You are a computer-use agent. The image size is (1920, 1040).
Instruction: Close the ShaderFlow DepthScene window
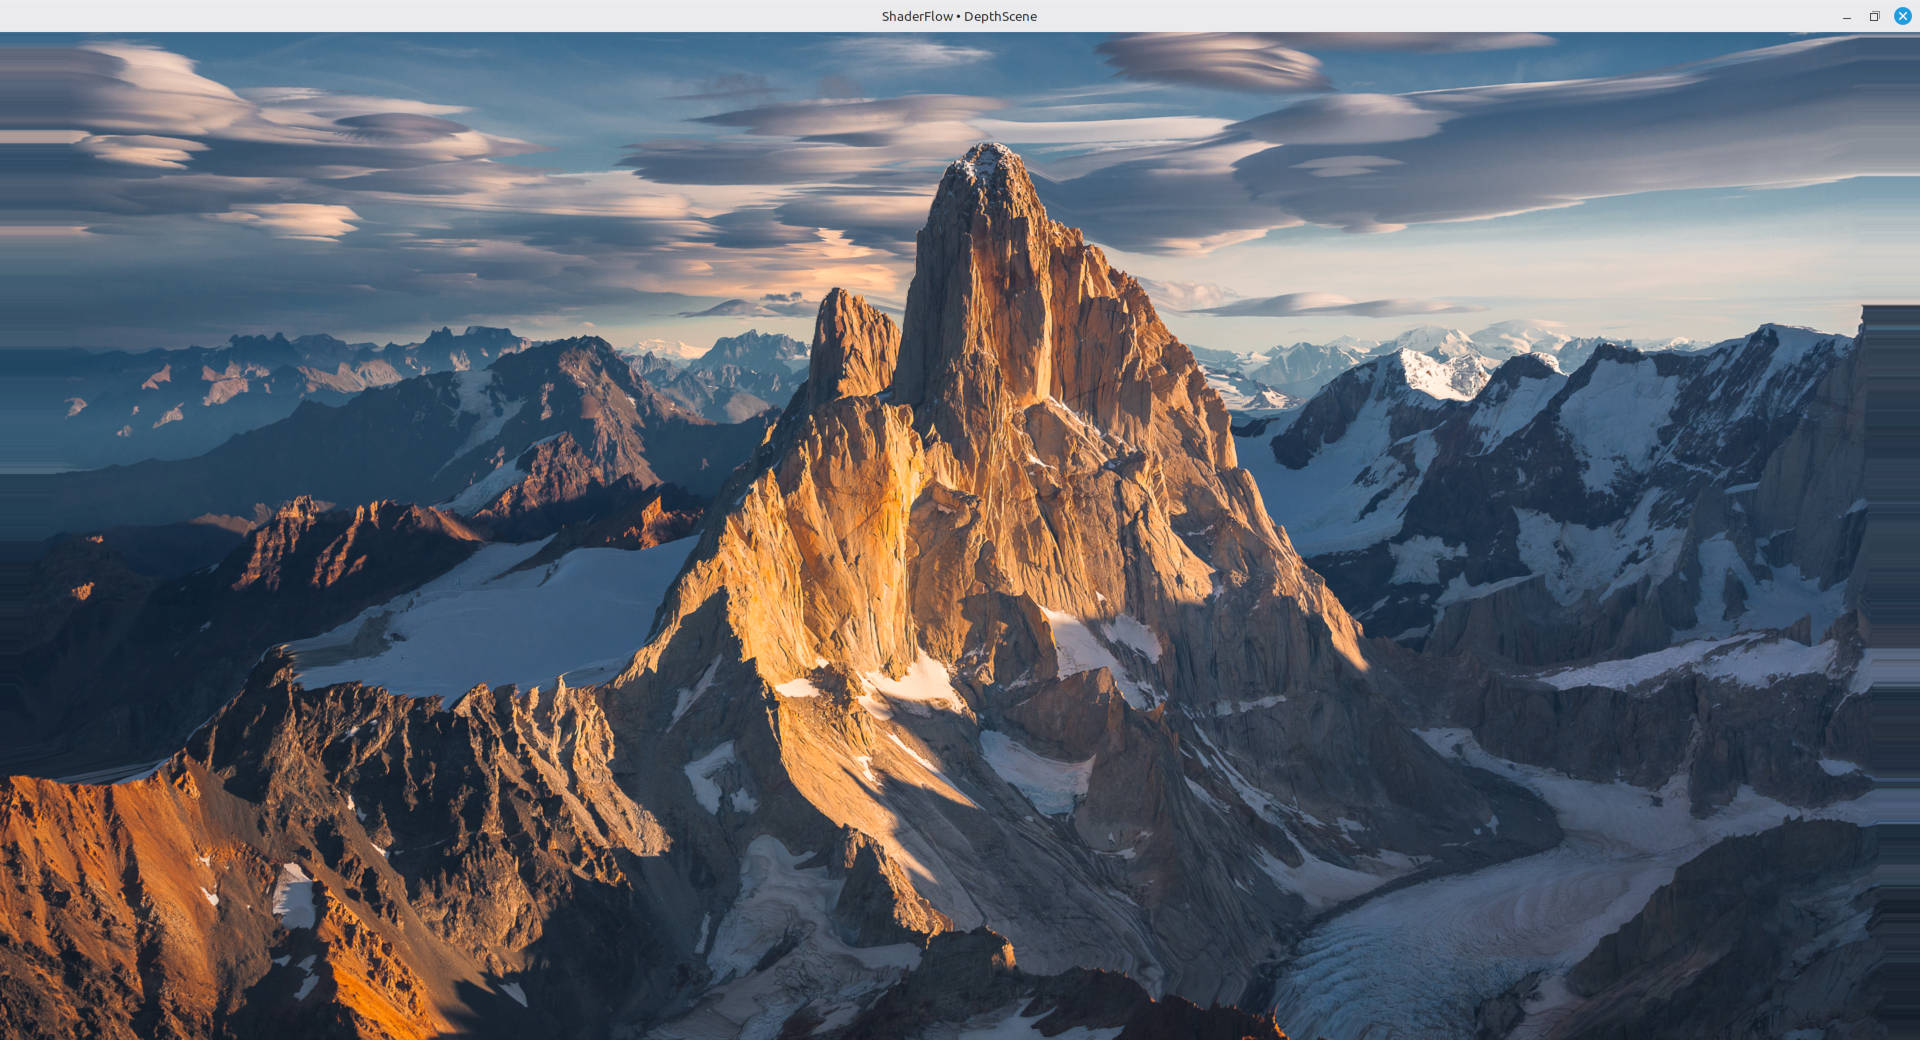pos(1902,16)
